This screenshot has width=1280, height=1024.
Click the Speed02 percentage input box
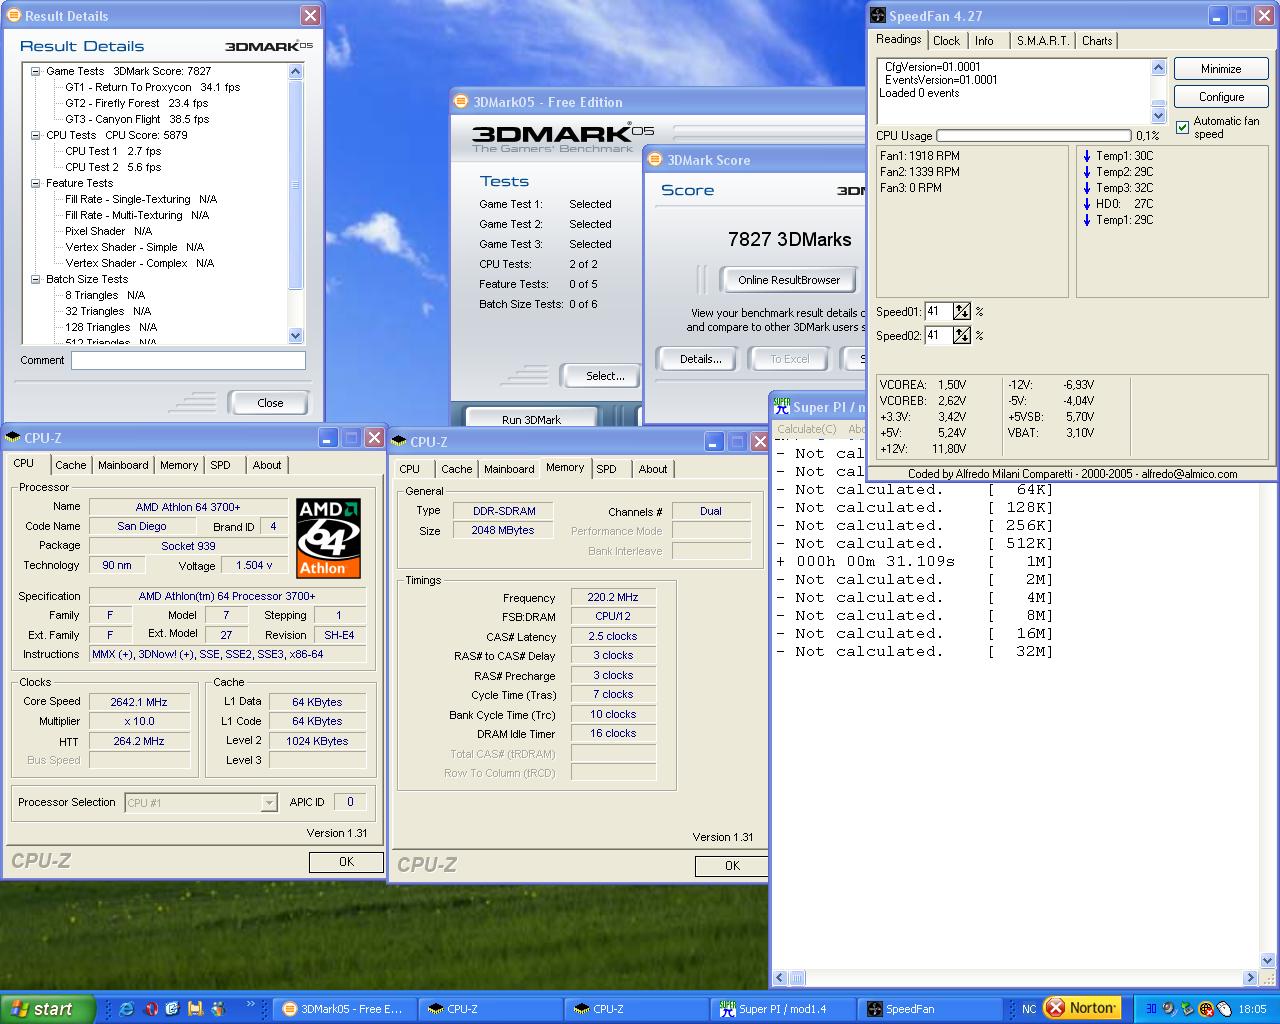pos(938,335)
